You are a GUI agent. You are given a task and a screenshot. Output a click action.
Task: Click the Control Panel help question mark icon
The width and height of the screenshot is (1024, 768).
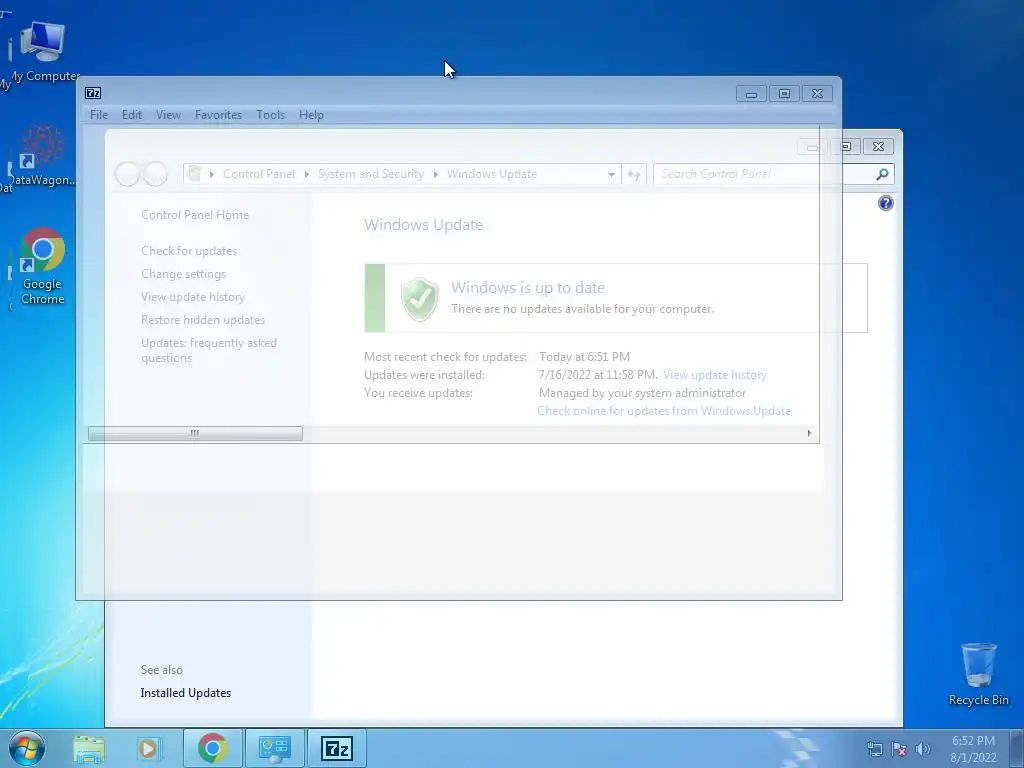(886, 203)
